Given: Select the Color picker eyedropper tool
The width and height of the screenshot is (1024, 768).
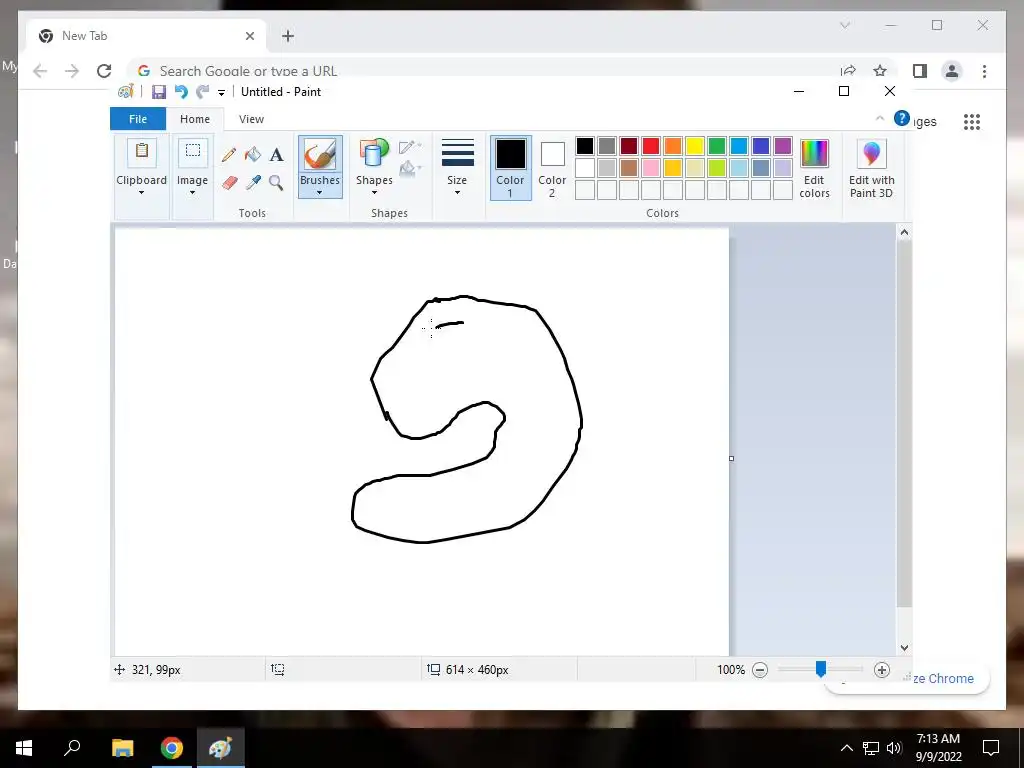Looking at the screenshot, I should point(253,182).
